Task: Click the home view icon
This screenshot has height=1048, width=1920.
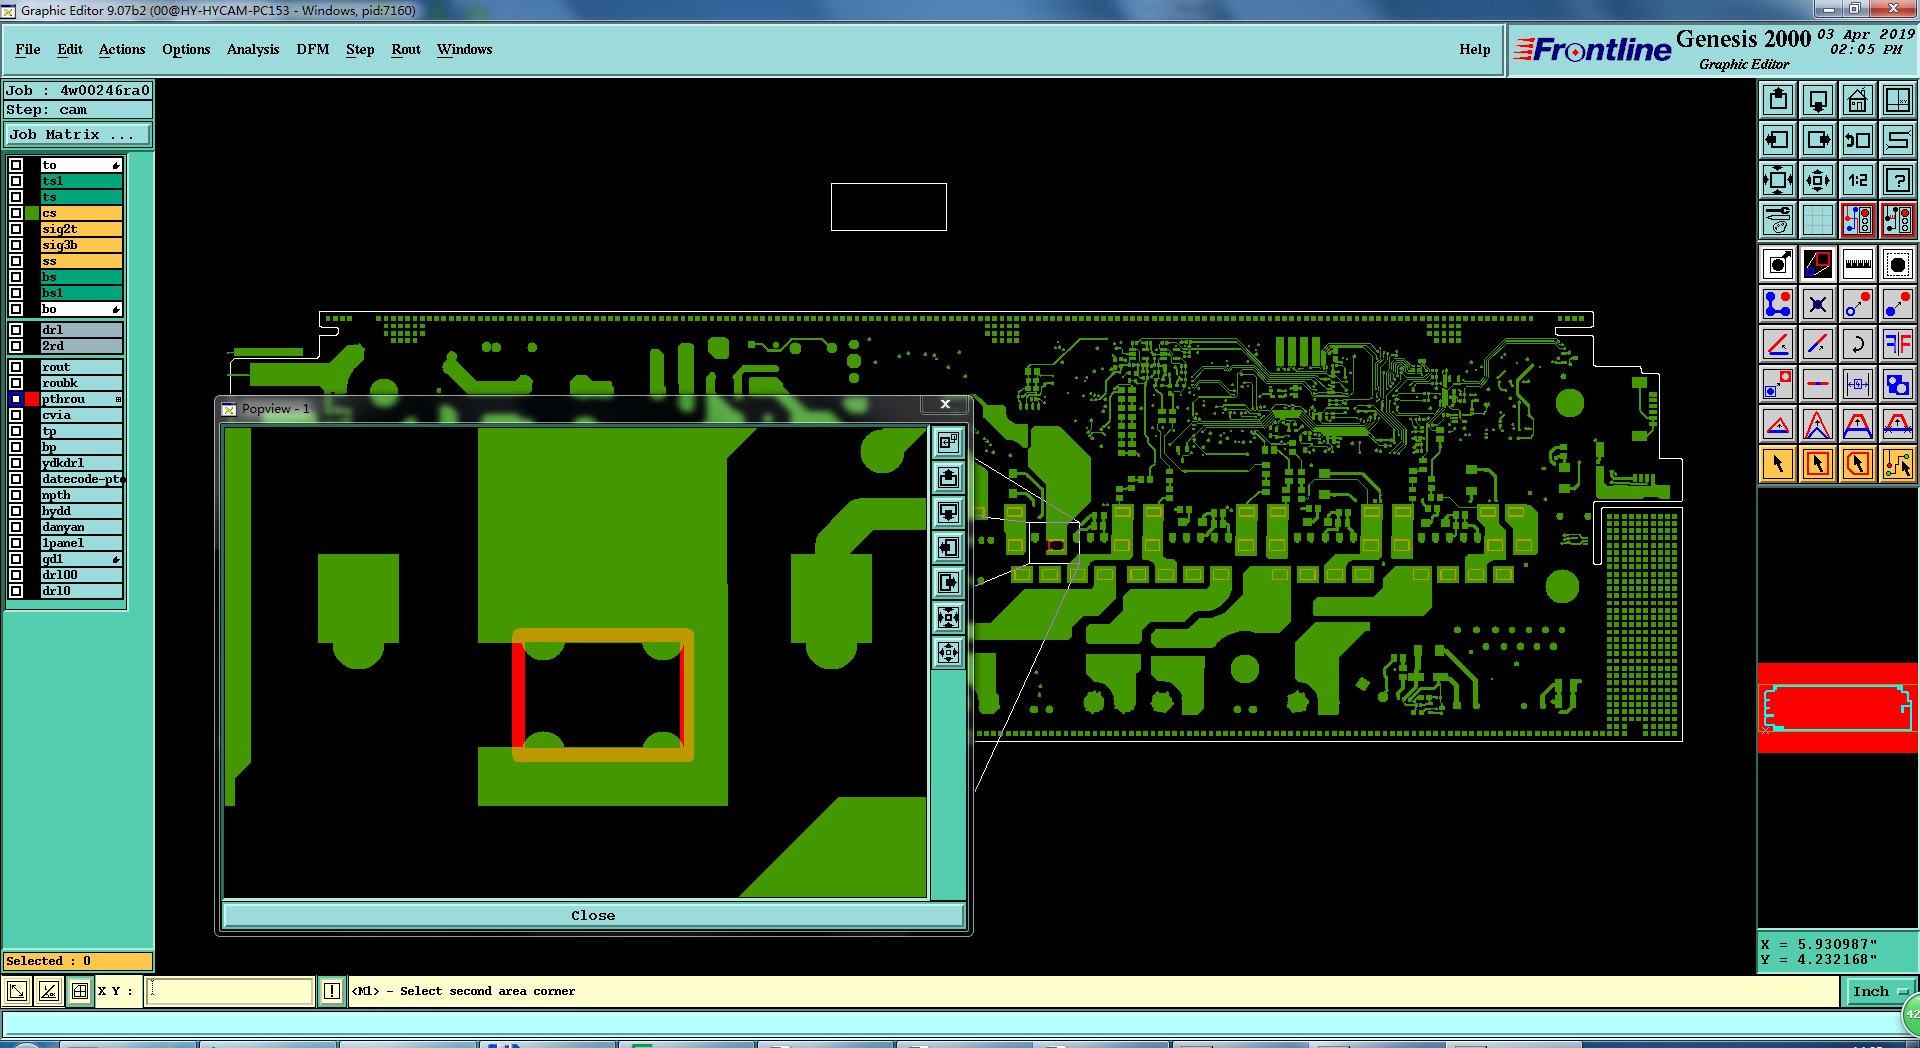Action: pyautogui.click(x=1858, y=100)
